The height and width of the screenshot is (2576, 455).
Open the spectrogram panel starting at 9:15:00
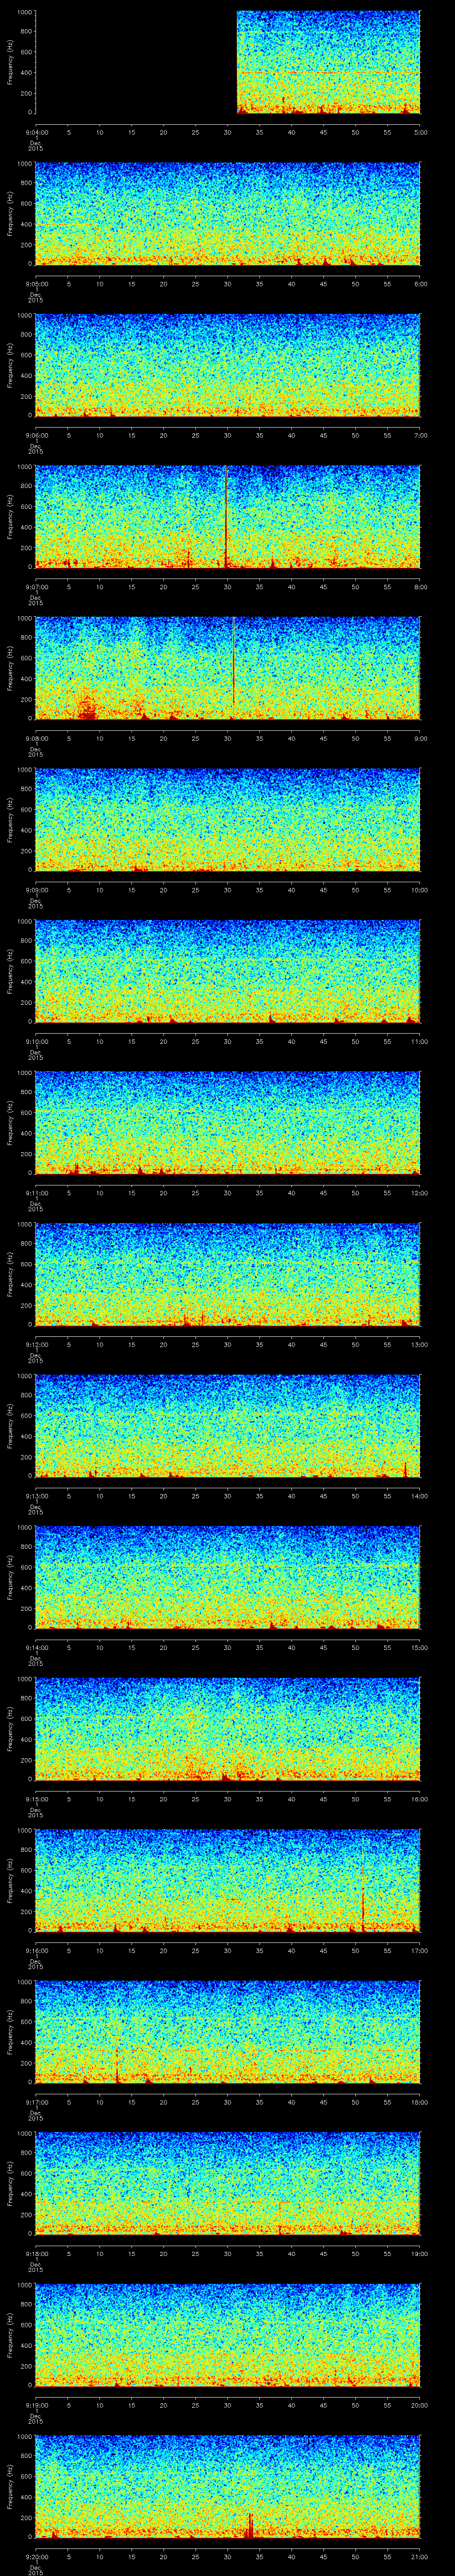pyautogui.click(x=228, y=1729)
